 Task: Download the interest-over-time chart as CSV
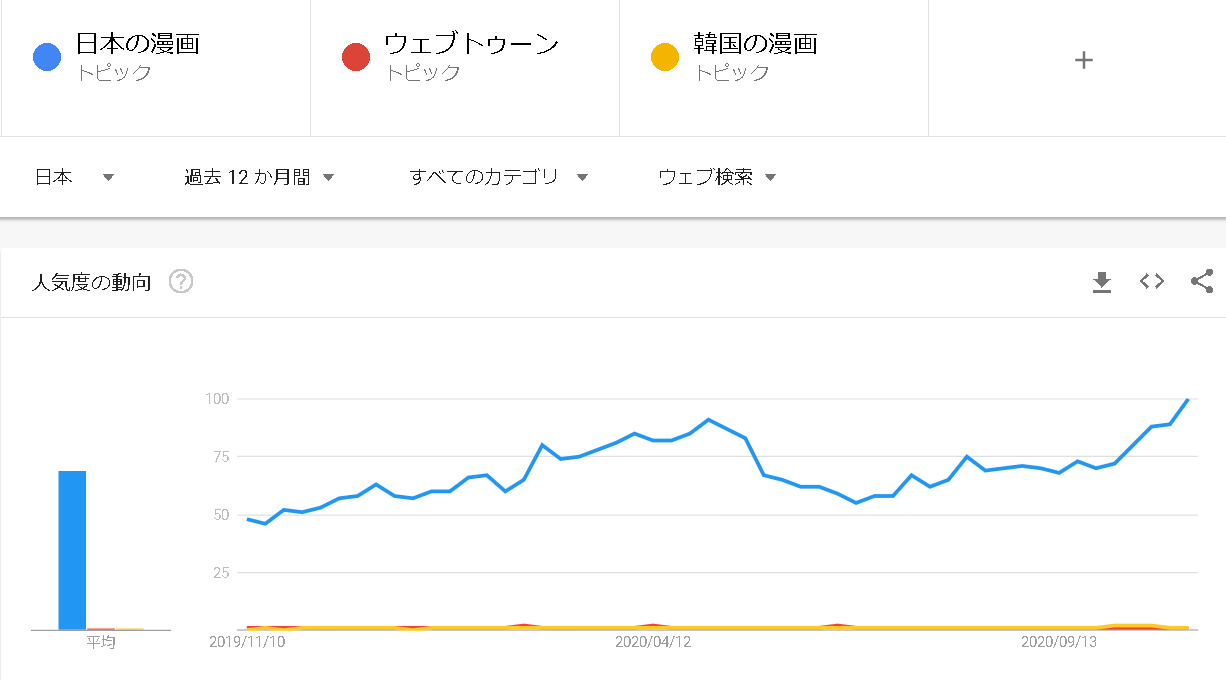[1101, 282]
